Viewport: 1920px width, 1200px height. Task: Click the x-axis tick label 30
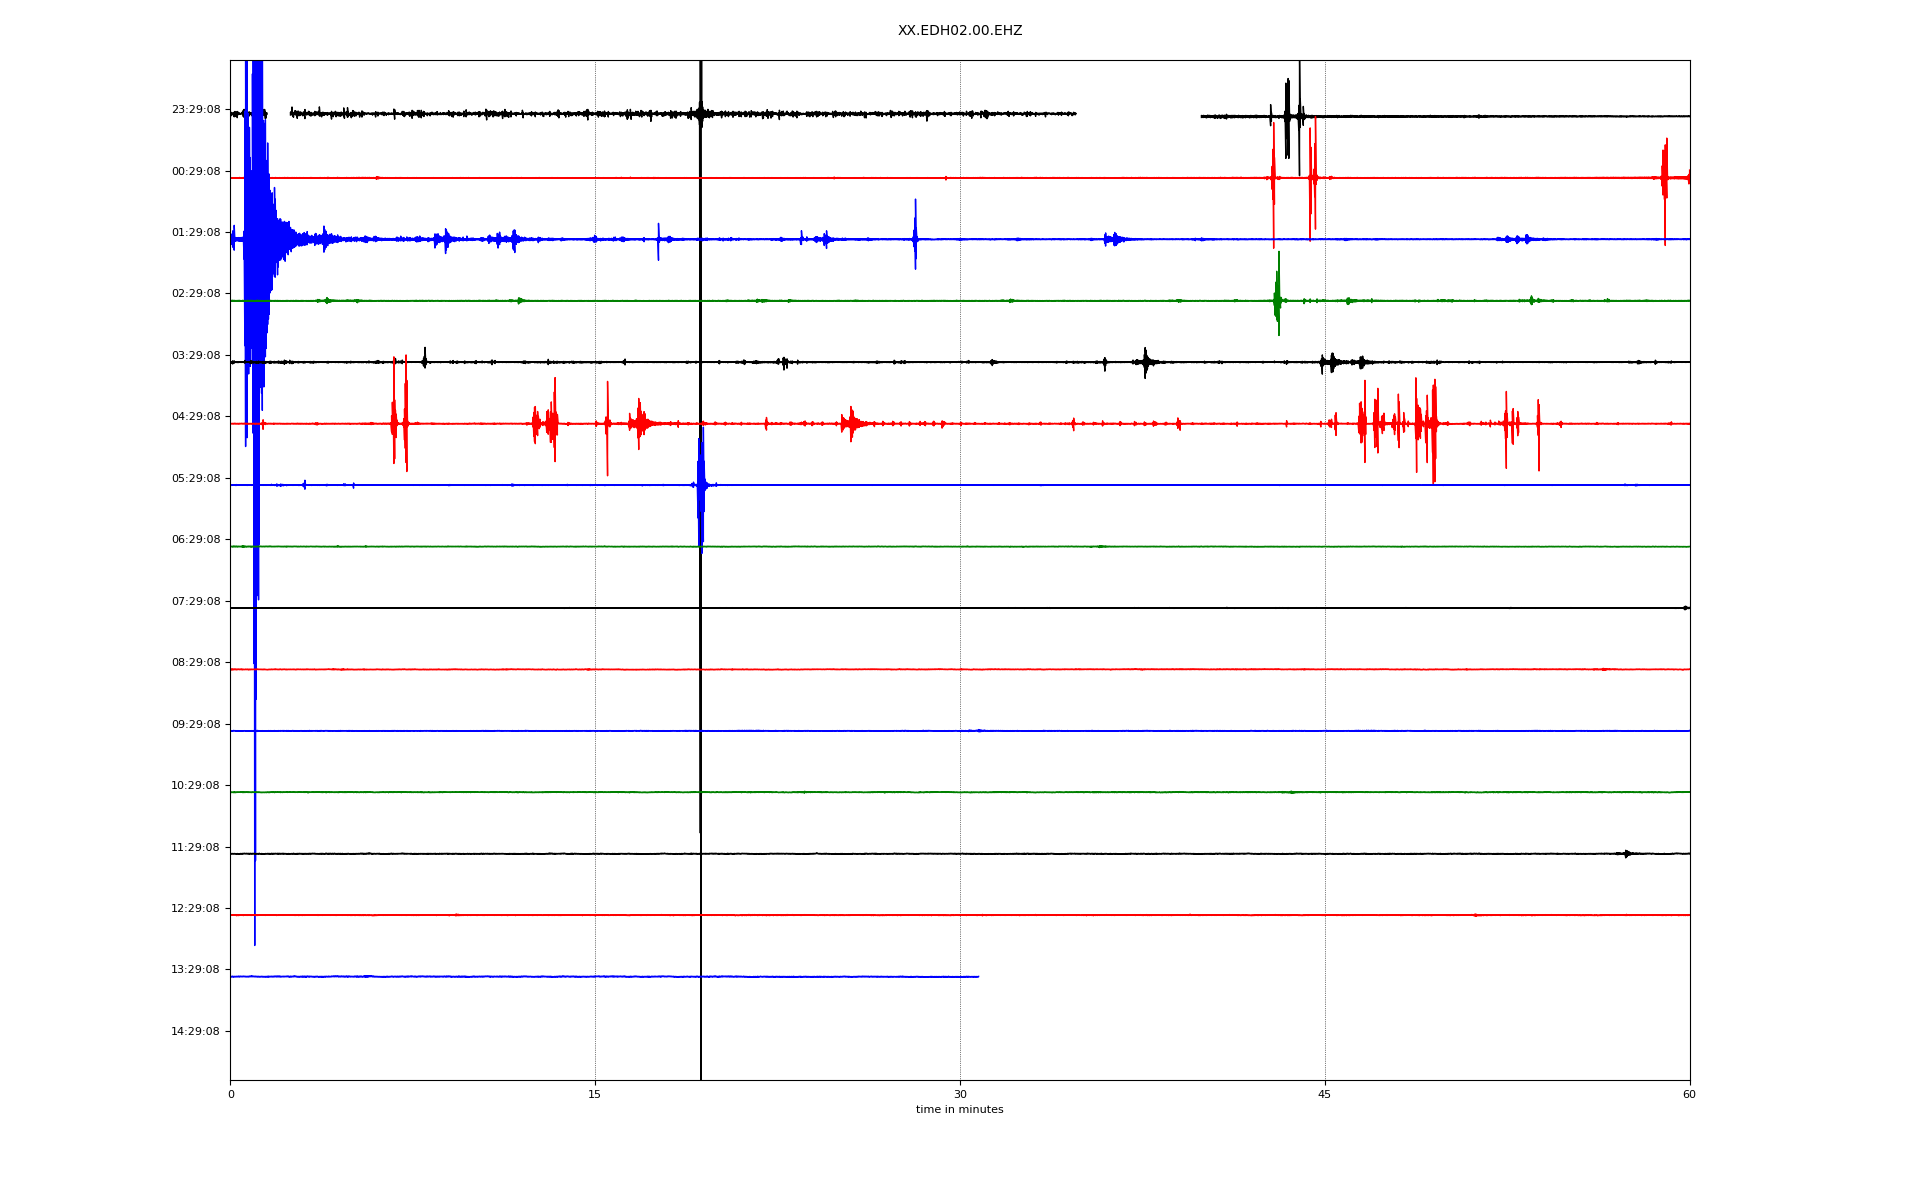click(960, 1095)
